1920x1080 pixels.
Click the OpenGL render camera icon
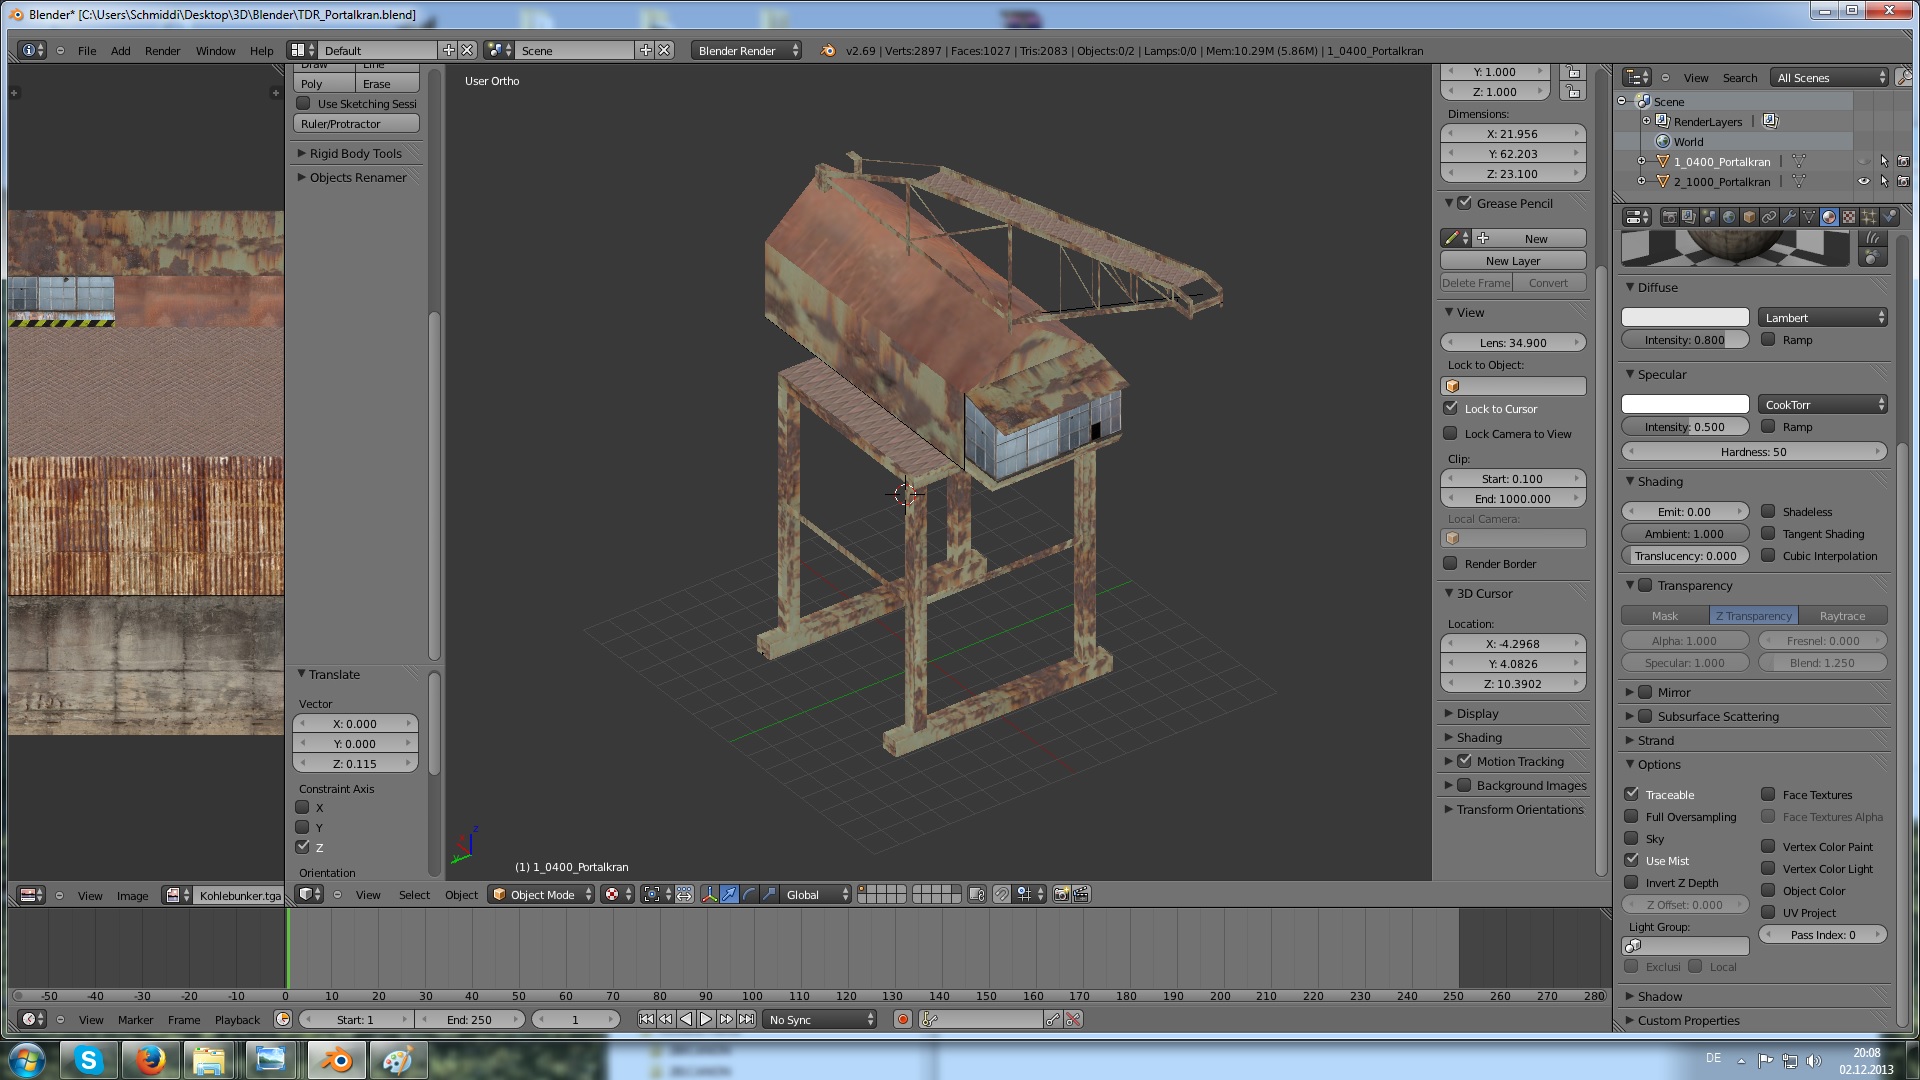1061,895
